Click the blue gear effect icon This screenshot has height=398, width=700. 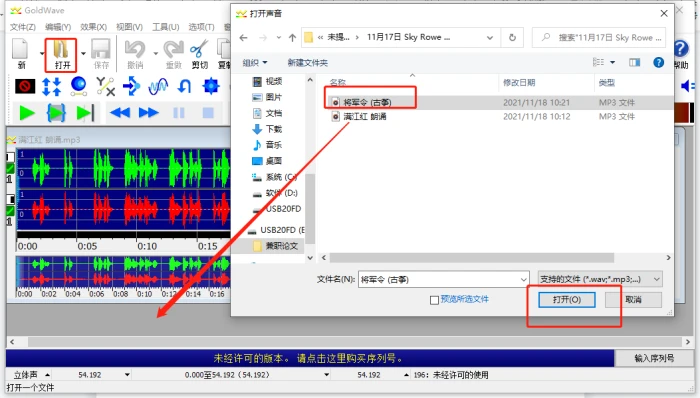coord(211,86)
